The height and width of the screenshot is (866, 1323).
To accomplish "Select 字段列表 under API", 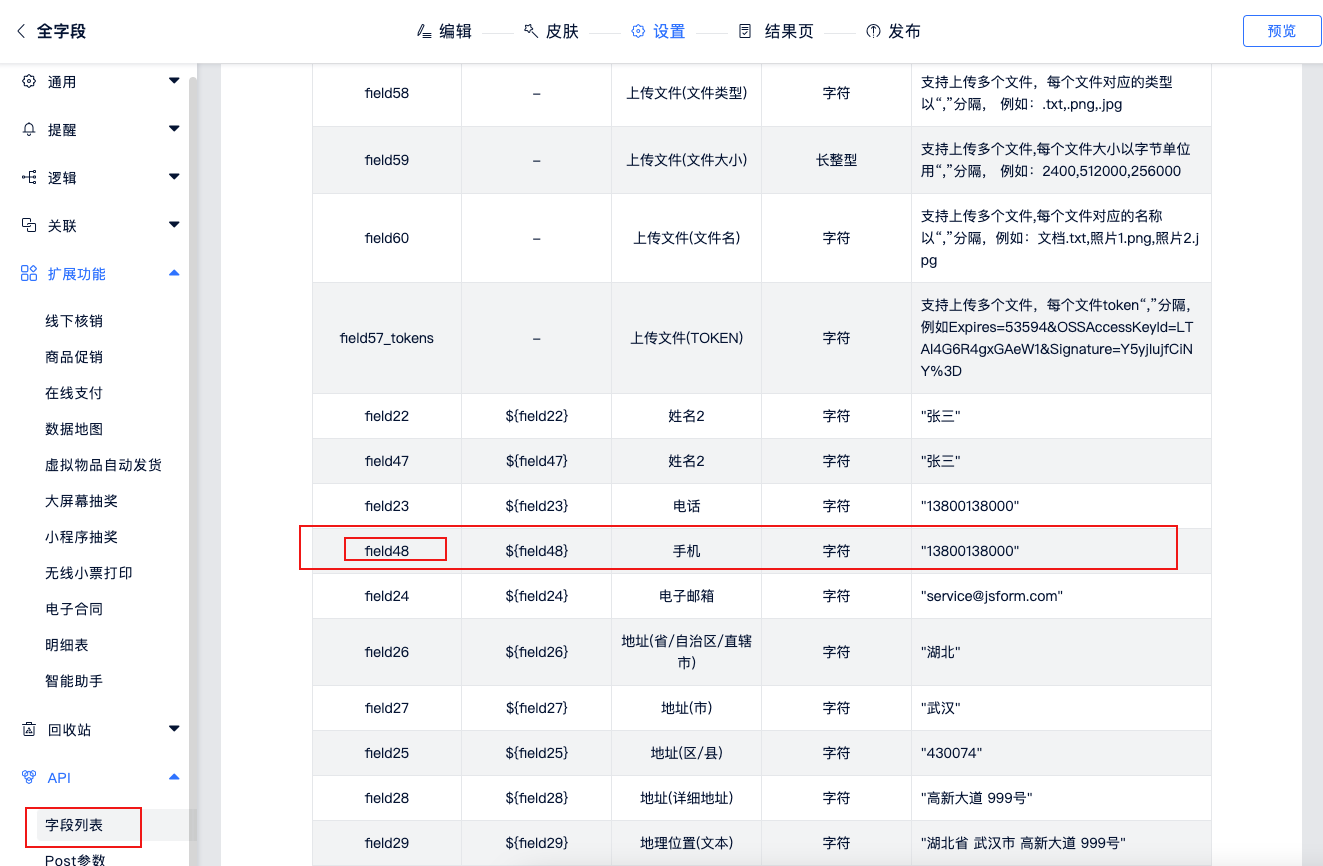I will [74, 825].
